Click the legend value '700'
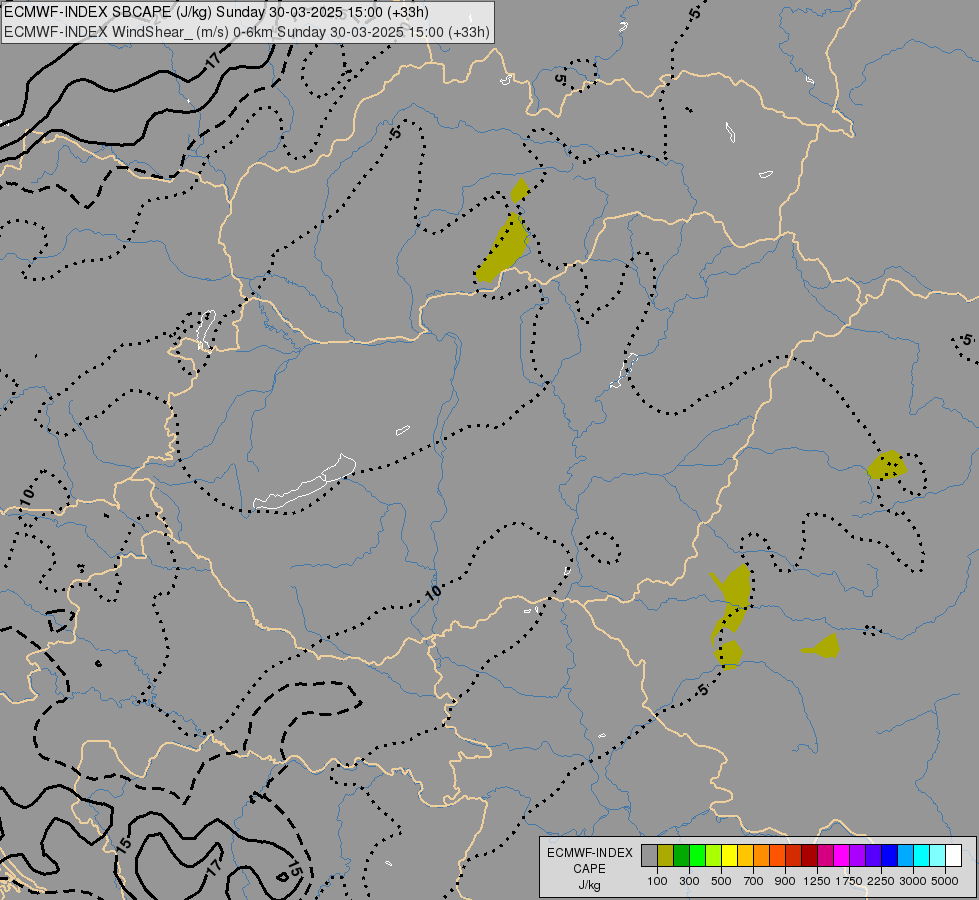This screenshot has width=979, height=900. click(x=754, y=881)
